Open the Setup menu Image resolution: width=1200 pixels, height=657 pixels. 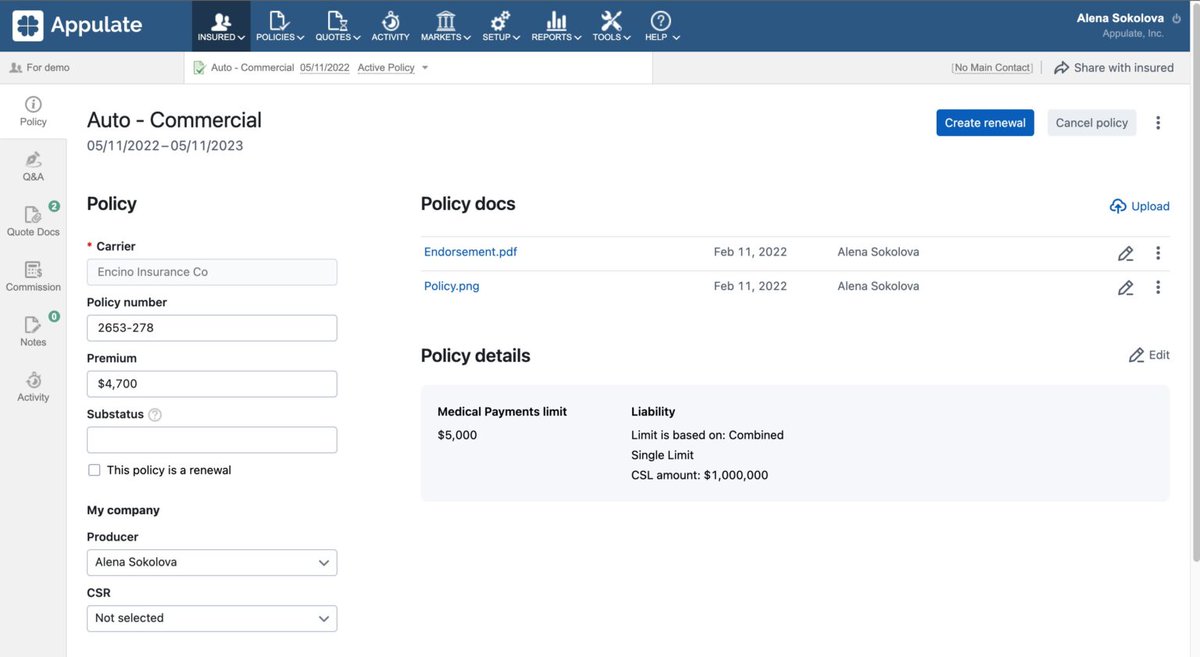coord(501,26)
